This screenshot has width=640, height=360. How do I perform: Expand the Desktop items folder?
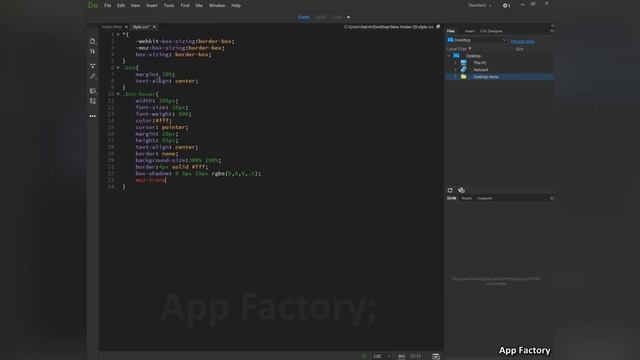[x=456, y=77]
